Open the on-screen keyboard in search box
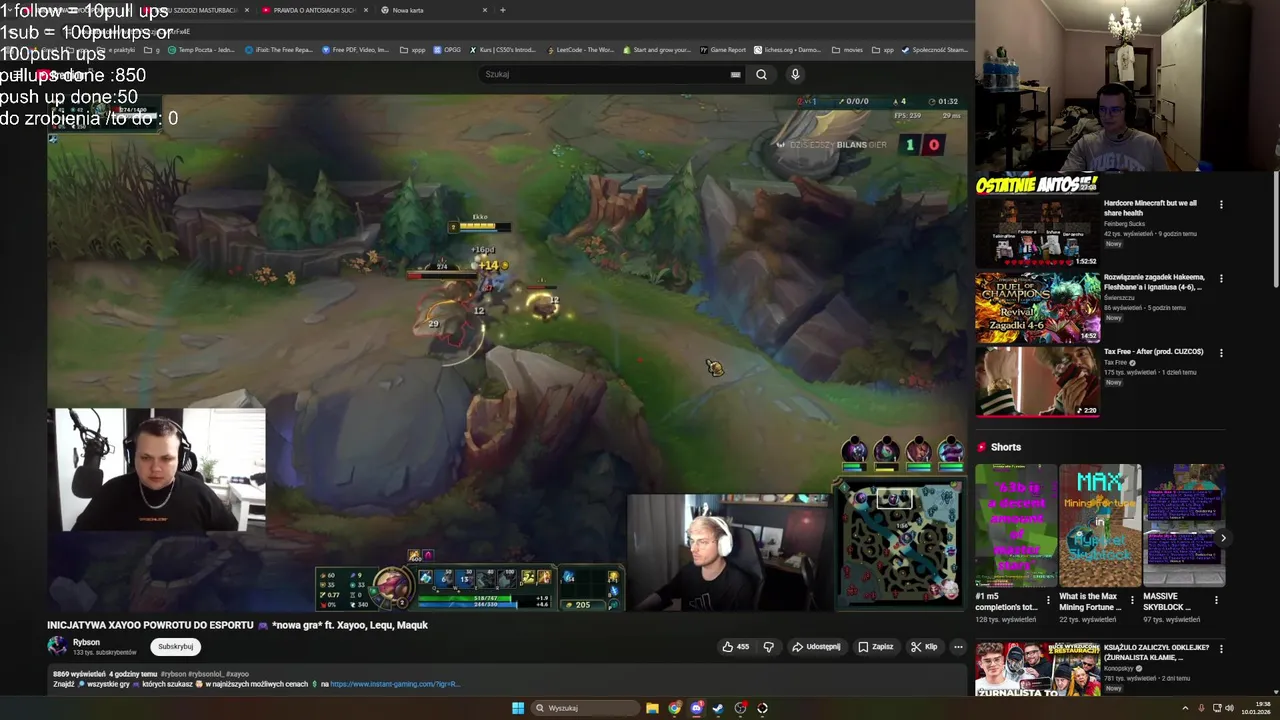The image size is (1280, 720). 735,74
